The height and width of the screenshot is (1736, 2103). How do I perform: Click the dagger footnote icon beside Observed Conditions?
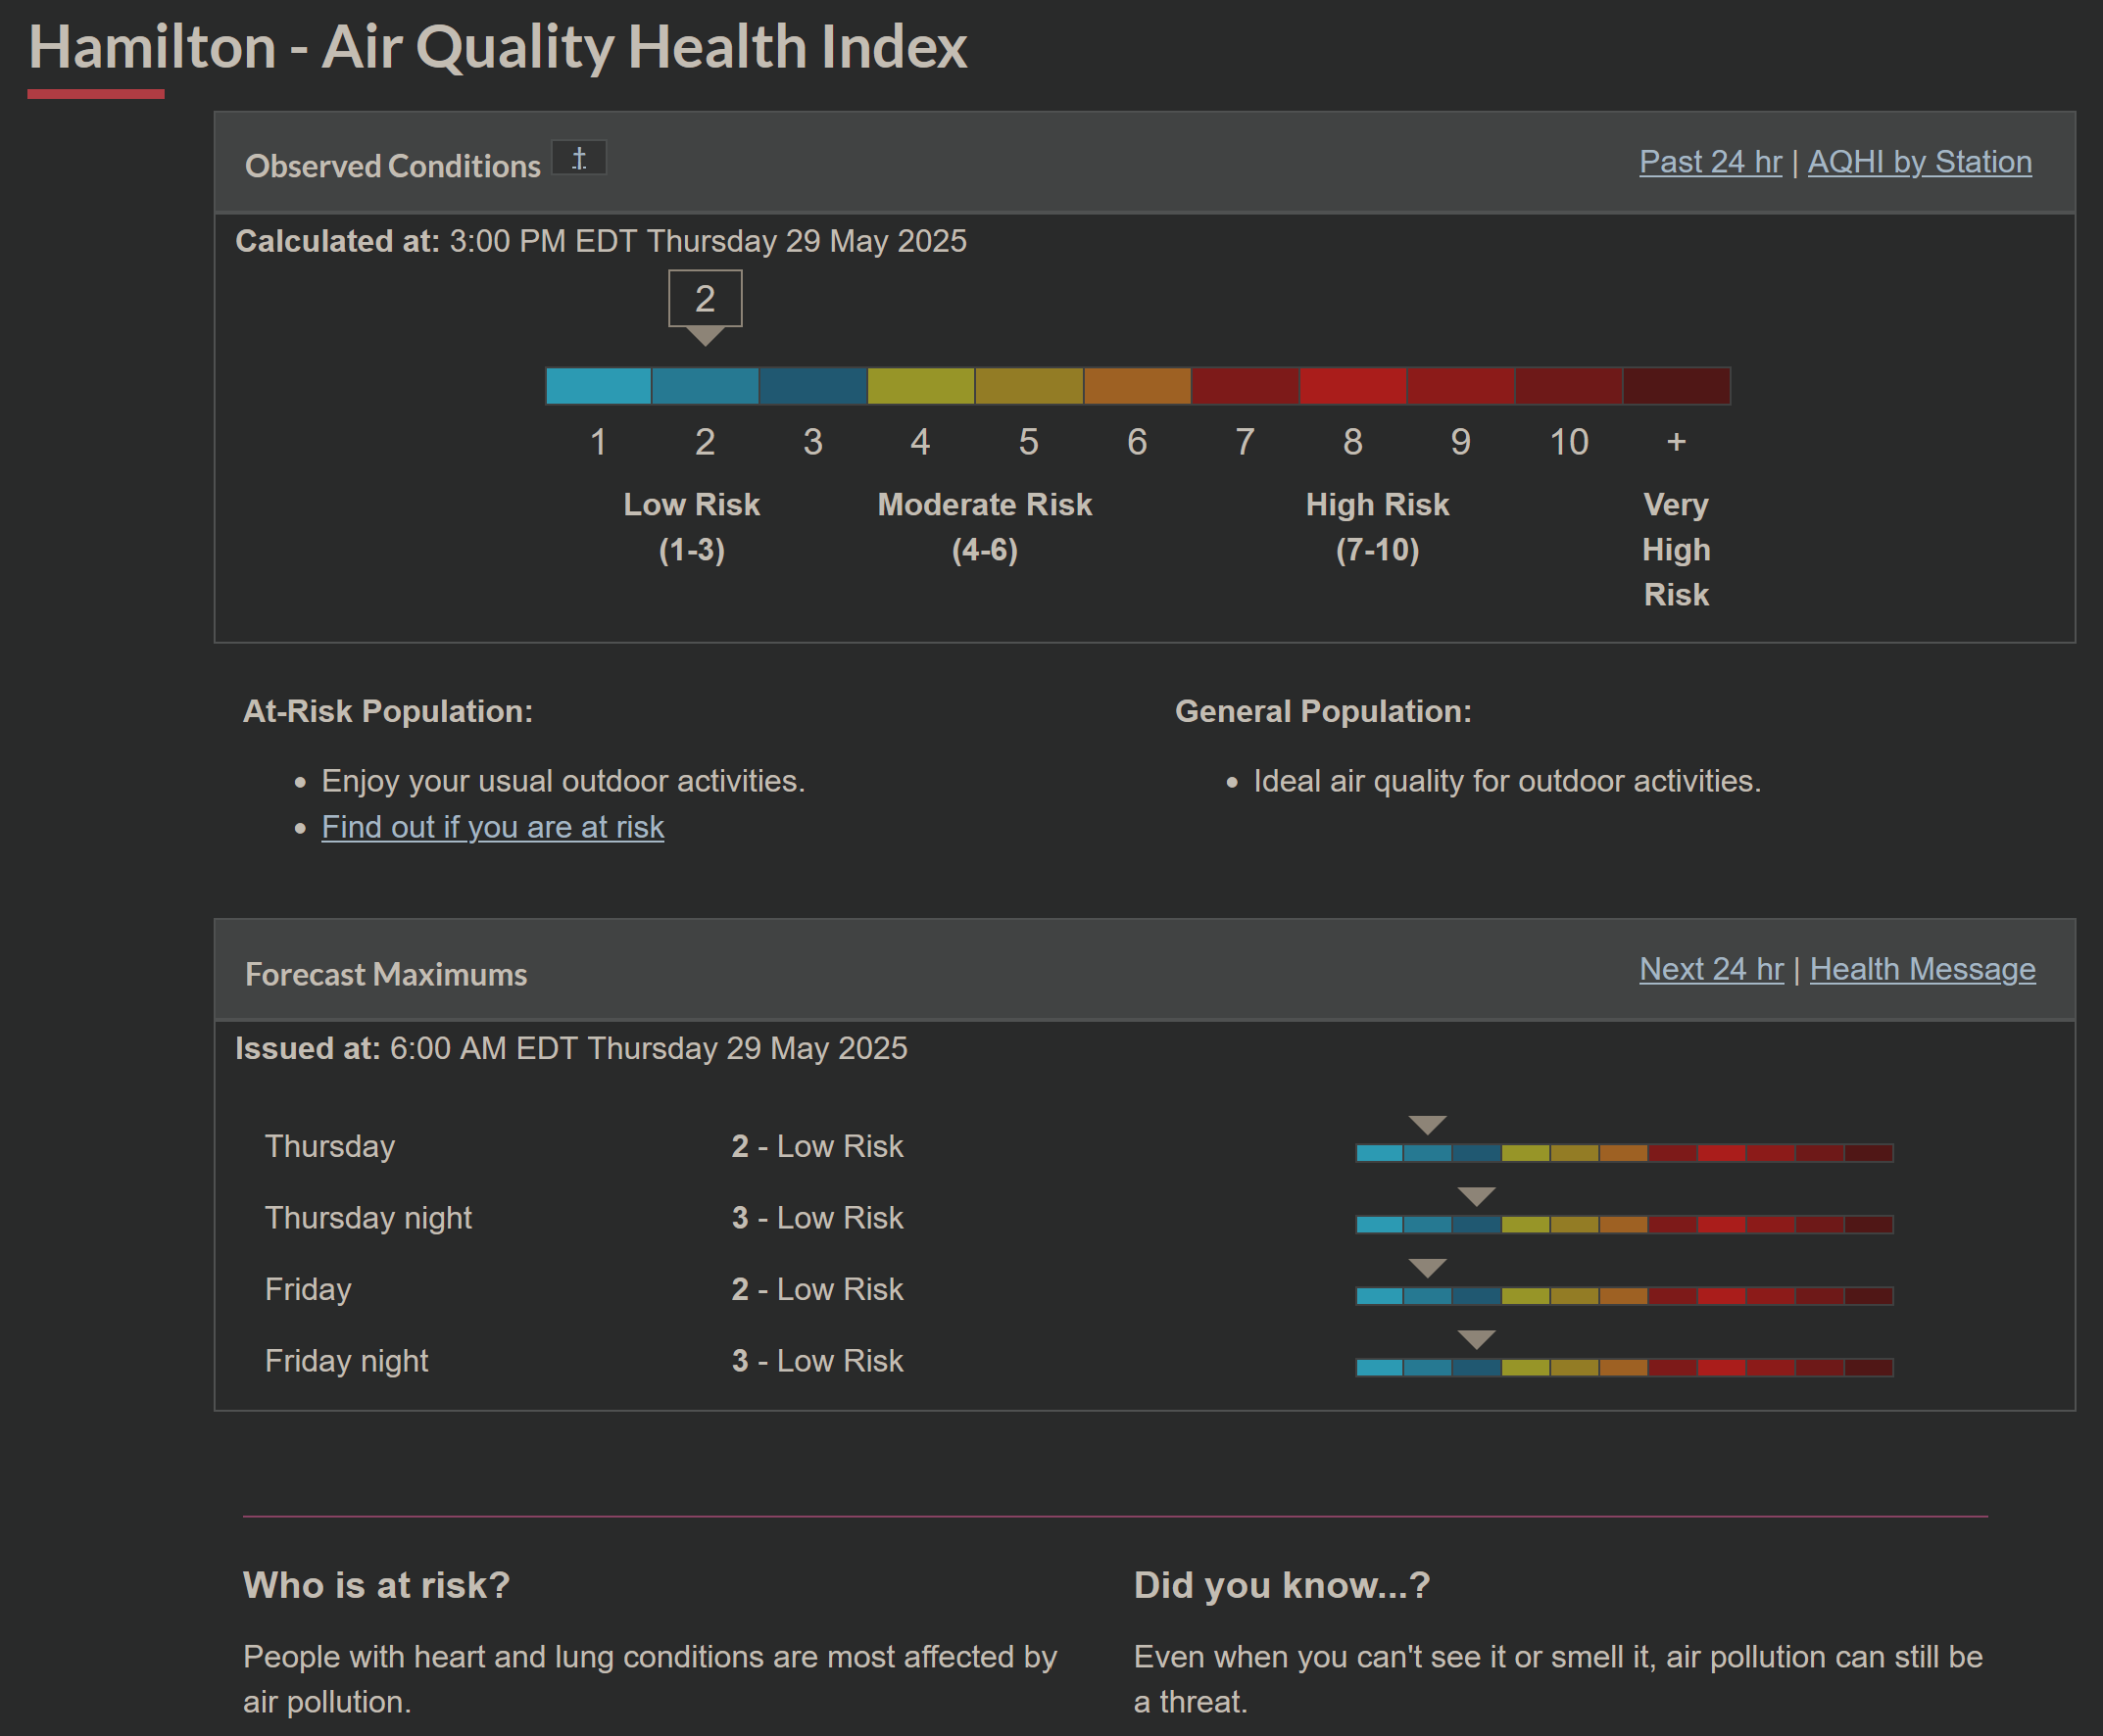pos(579,158)
